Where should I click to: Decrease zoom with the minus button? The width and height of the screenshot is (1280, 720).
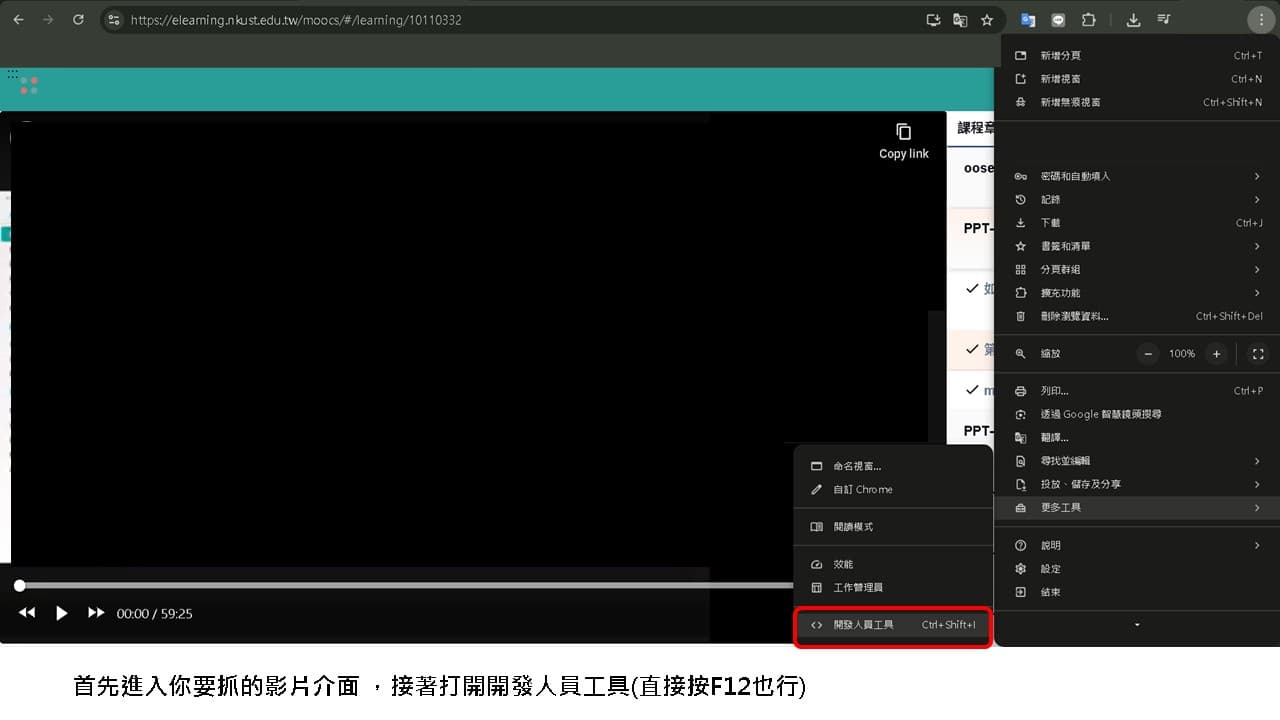pos(1149,354)
